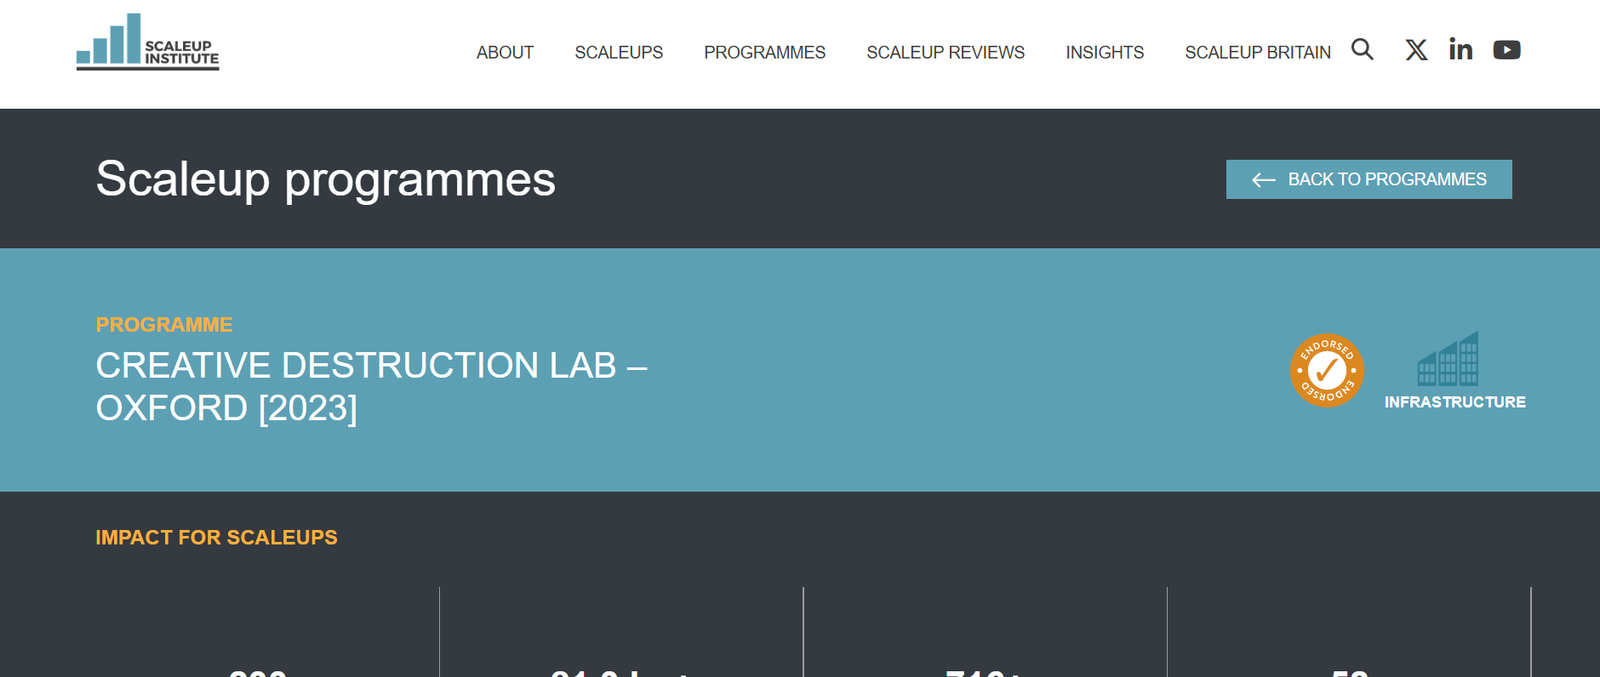The height and width of the screenshot is (677, 1600).
Task: Open the YouTube channel icon
Action: click(x=1506, y=50)
